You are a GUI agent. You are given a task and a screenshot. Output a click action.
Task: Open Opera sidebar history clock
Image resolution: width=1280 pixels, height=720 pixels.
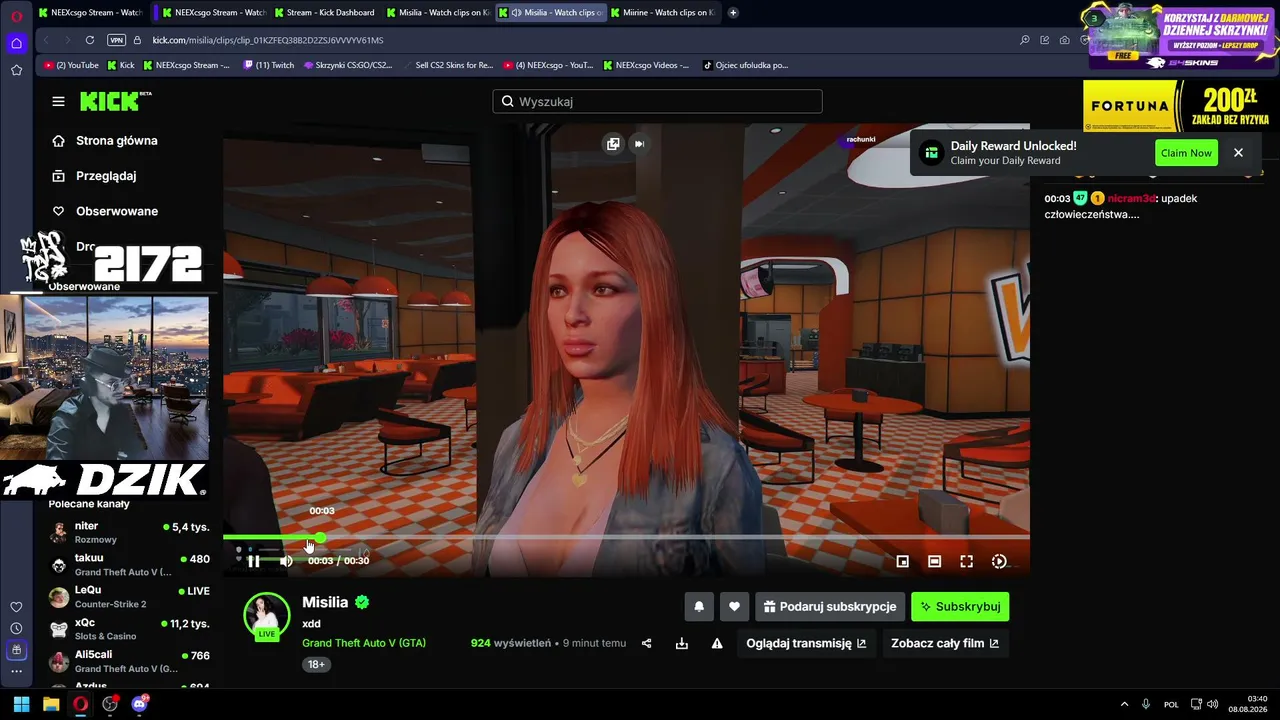pos(16,628)
